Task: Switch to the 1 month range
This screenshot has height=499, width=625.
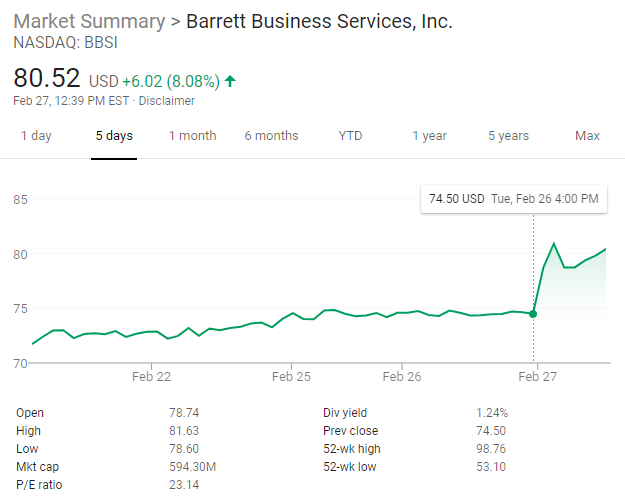Action: pyautogui.click(x=192, y=136)
